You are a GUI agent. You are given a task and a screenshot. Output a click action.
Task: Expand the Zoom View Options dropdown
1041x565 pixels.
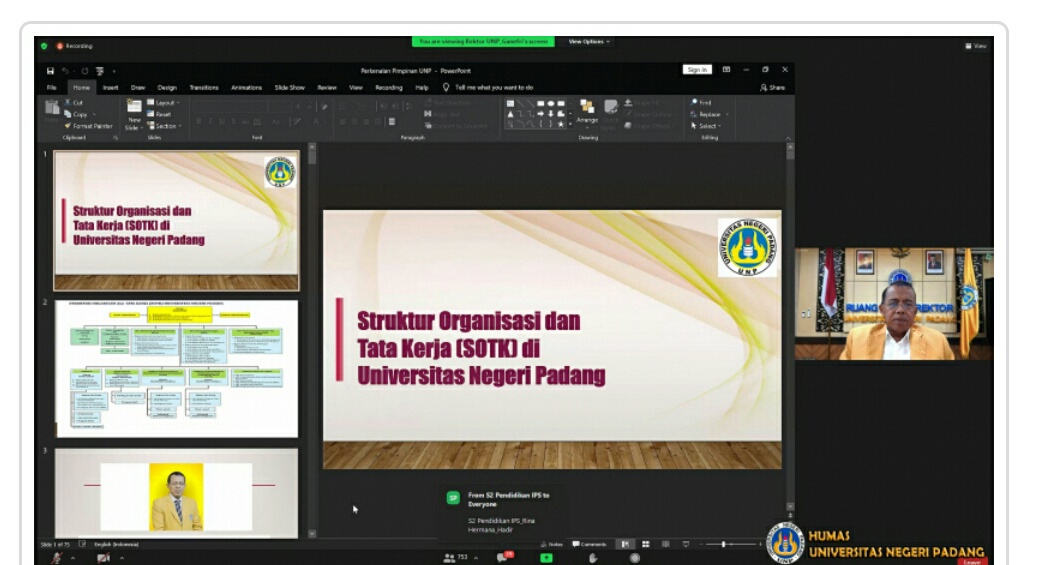[589, 42]
